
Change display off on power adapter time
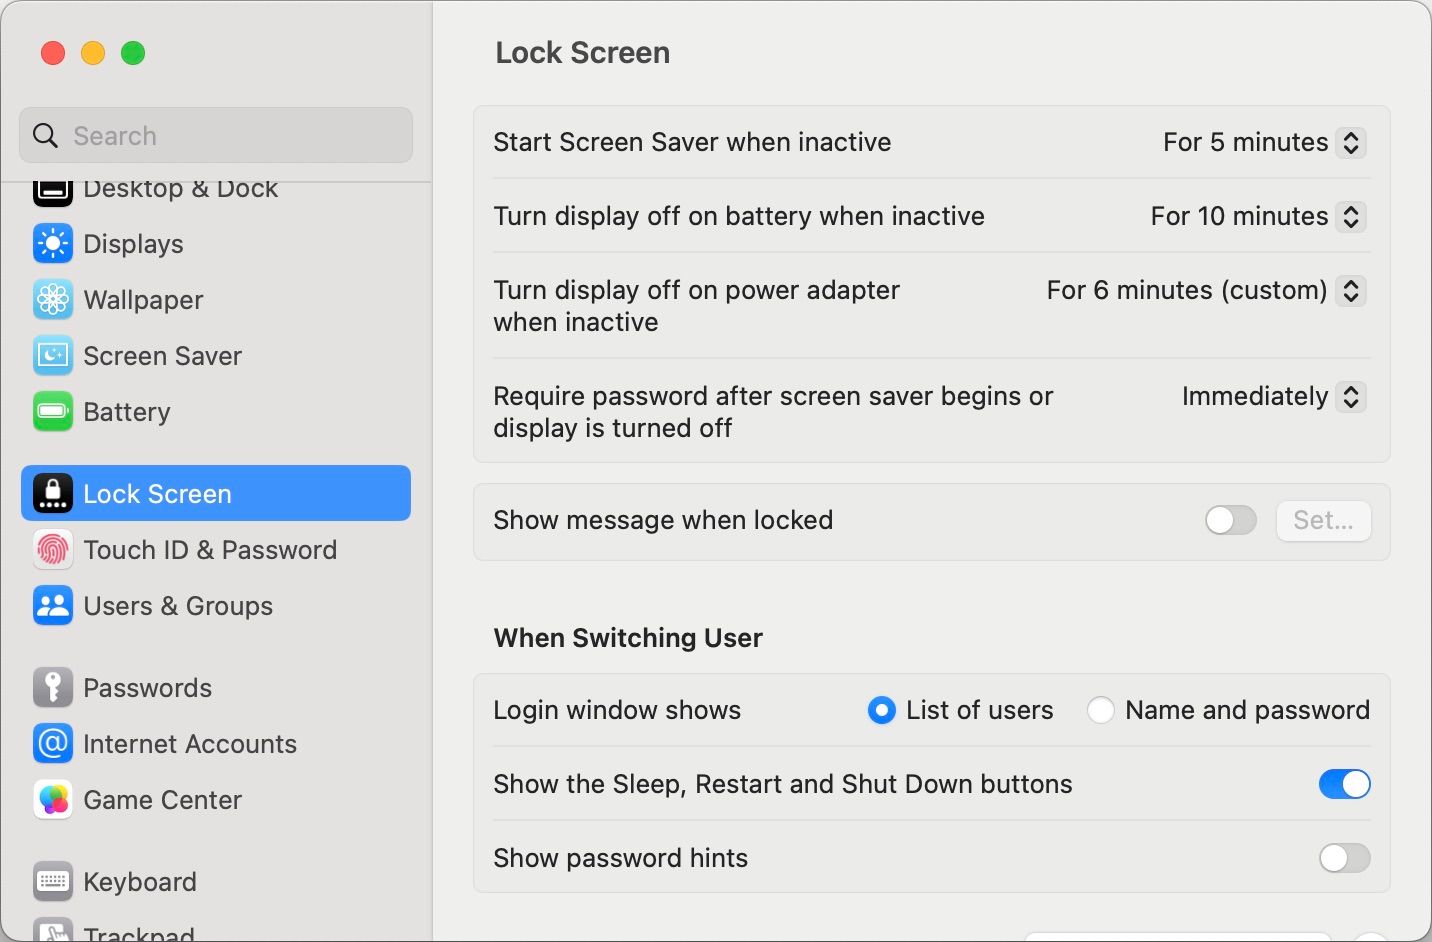[1351, 290]
